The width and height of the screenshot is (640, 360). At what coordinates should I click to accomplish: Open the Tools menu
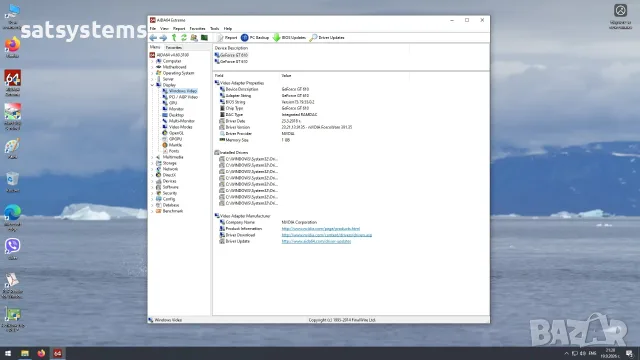tap(215, 29)
